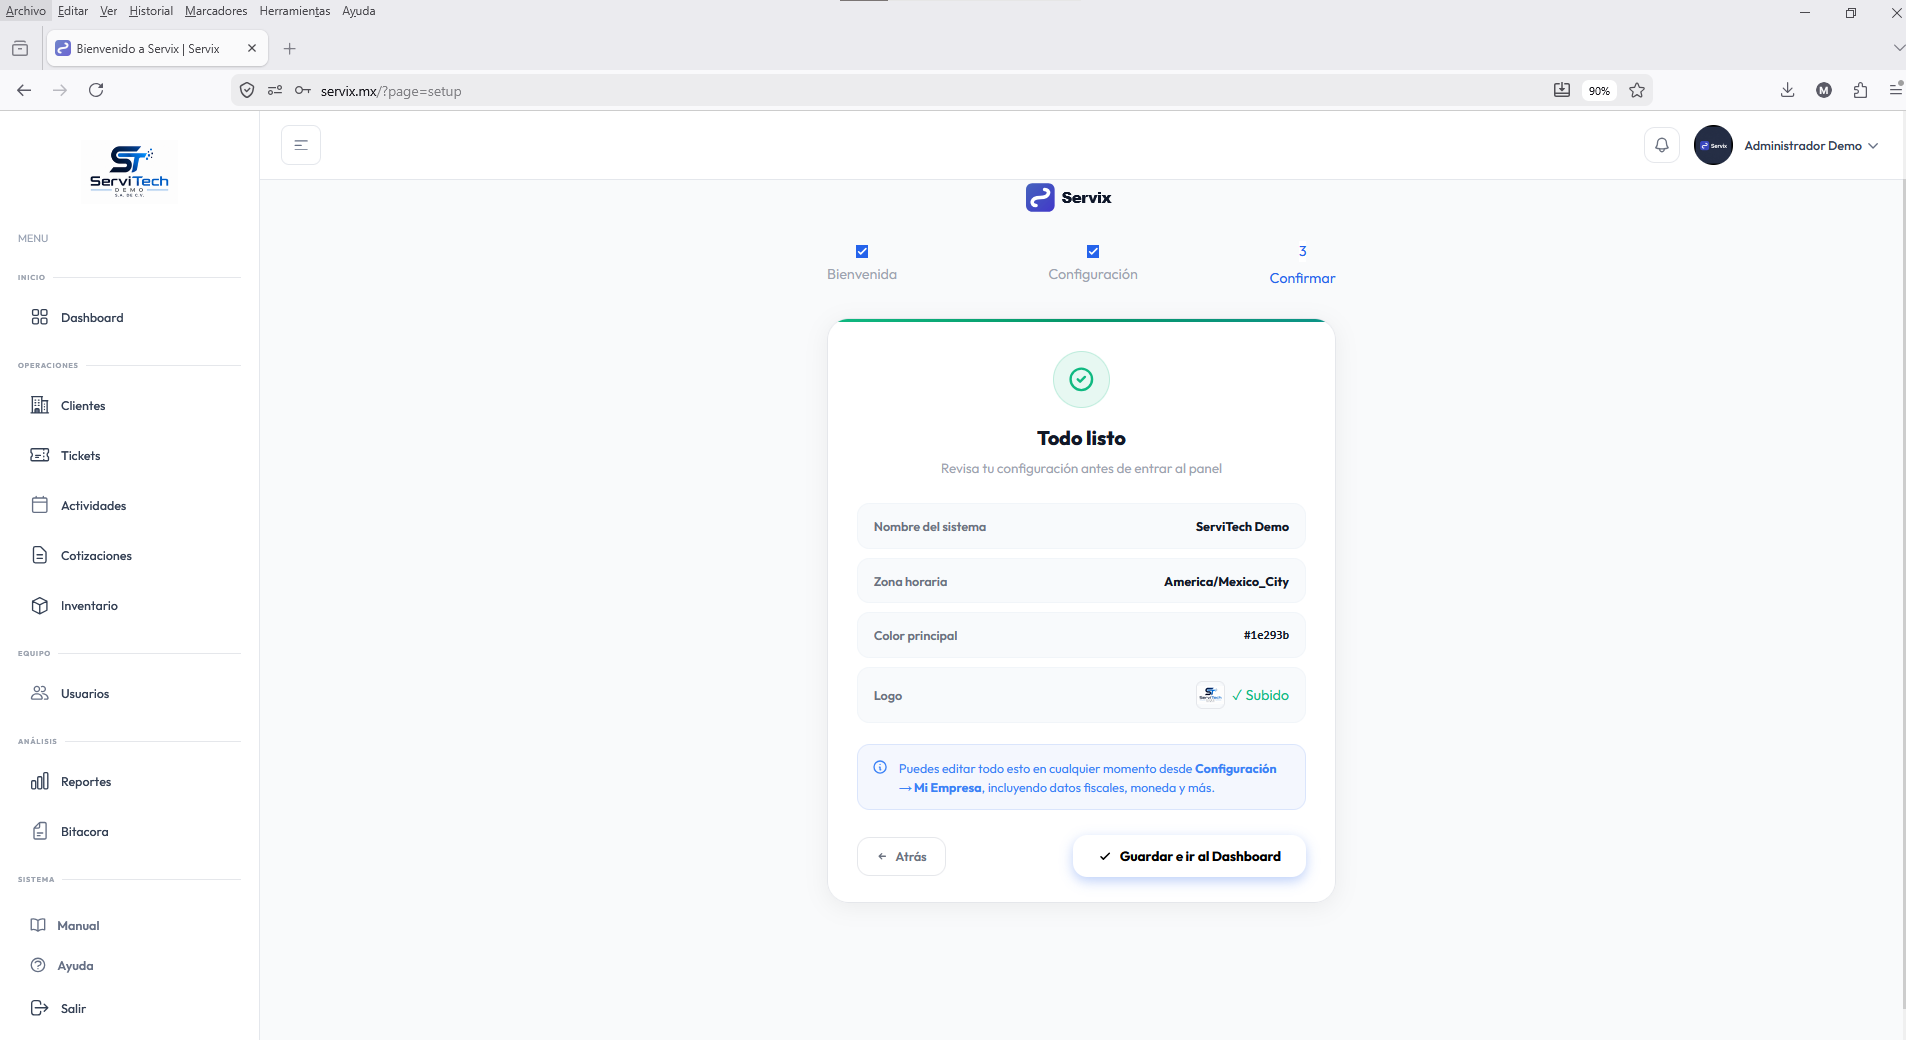Collapse sidebar with hamburger menu icon

coord(301,145)
